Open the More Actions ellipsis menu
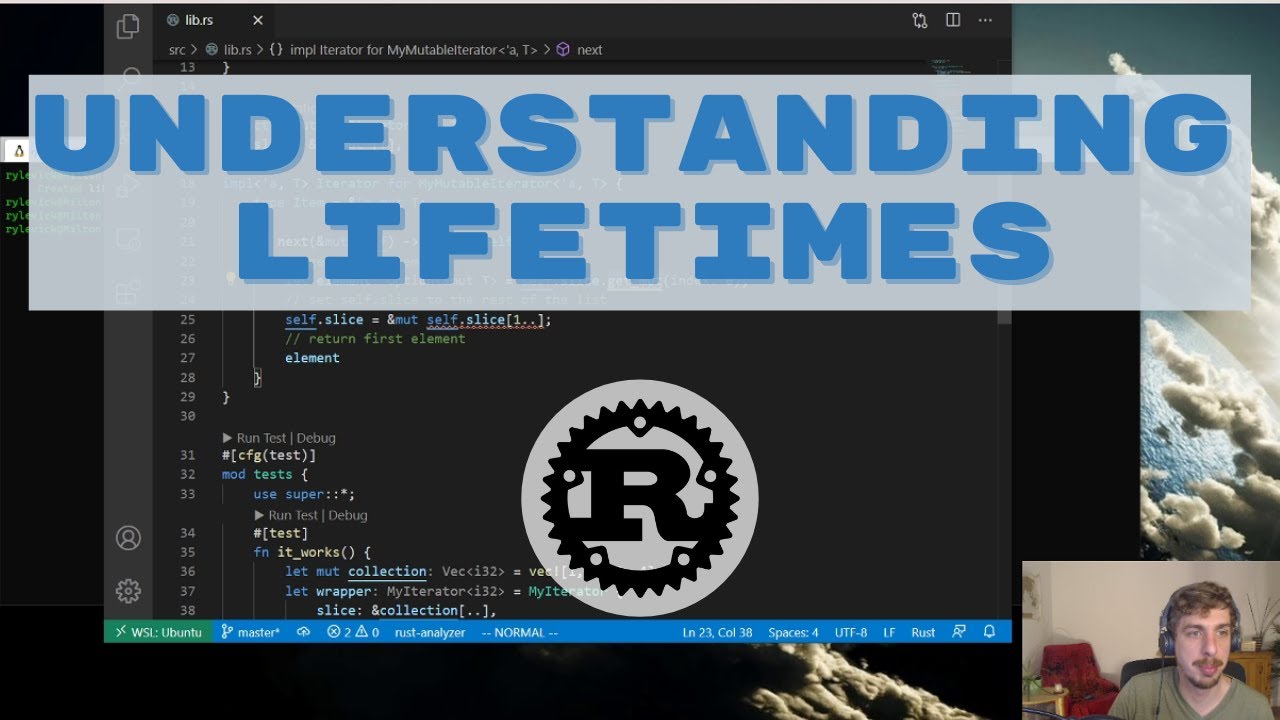 click(x=985, y=20)
